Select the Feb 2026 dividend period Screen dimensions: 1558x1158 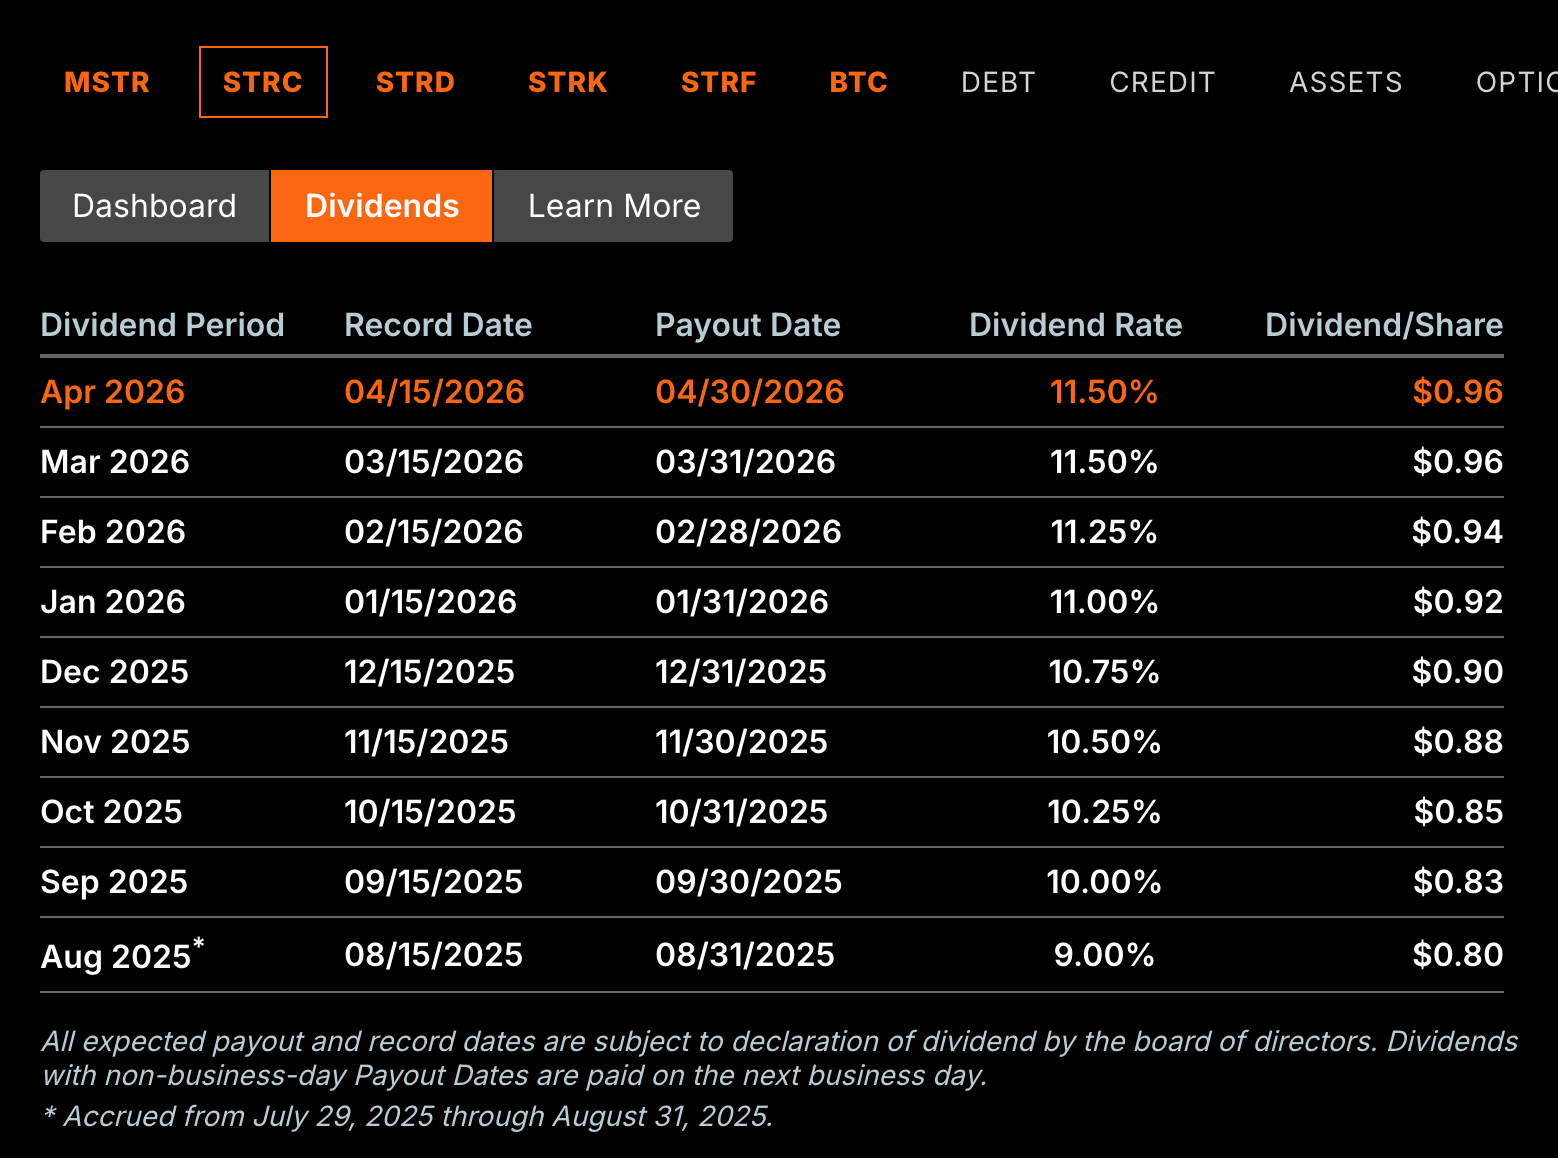pos(113,532)
